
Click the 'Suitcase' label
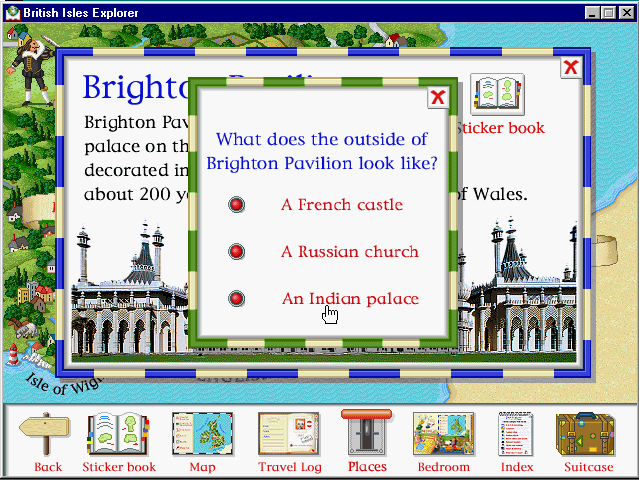click(x=588, y=467)
